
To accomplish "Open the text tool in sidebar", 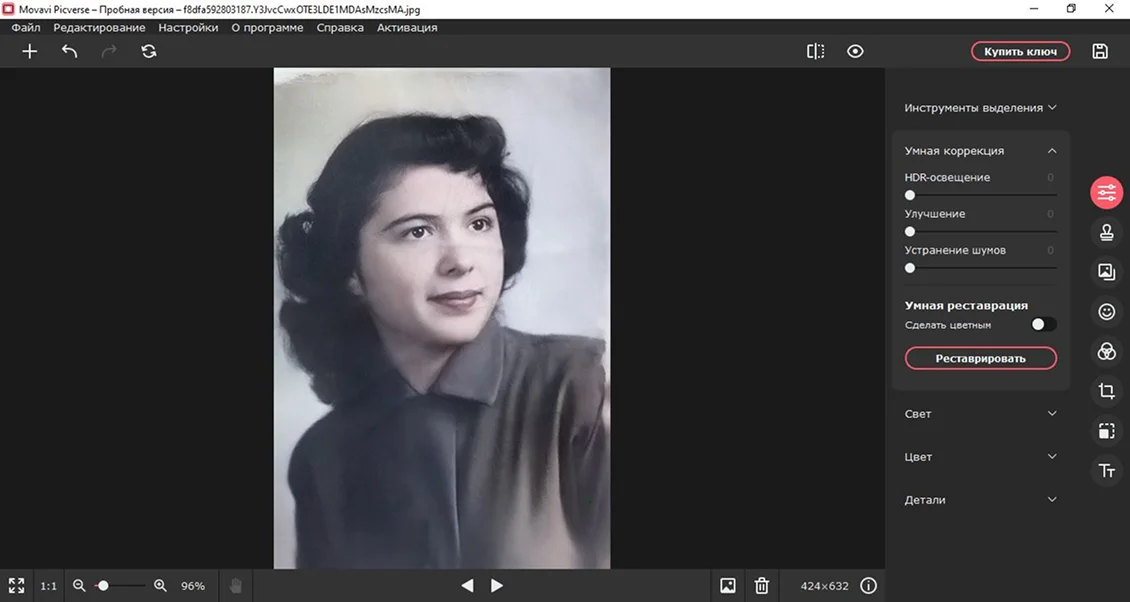I will 1106,471.
